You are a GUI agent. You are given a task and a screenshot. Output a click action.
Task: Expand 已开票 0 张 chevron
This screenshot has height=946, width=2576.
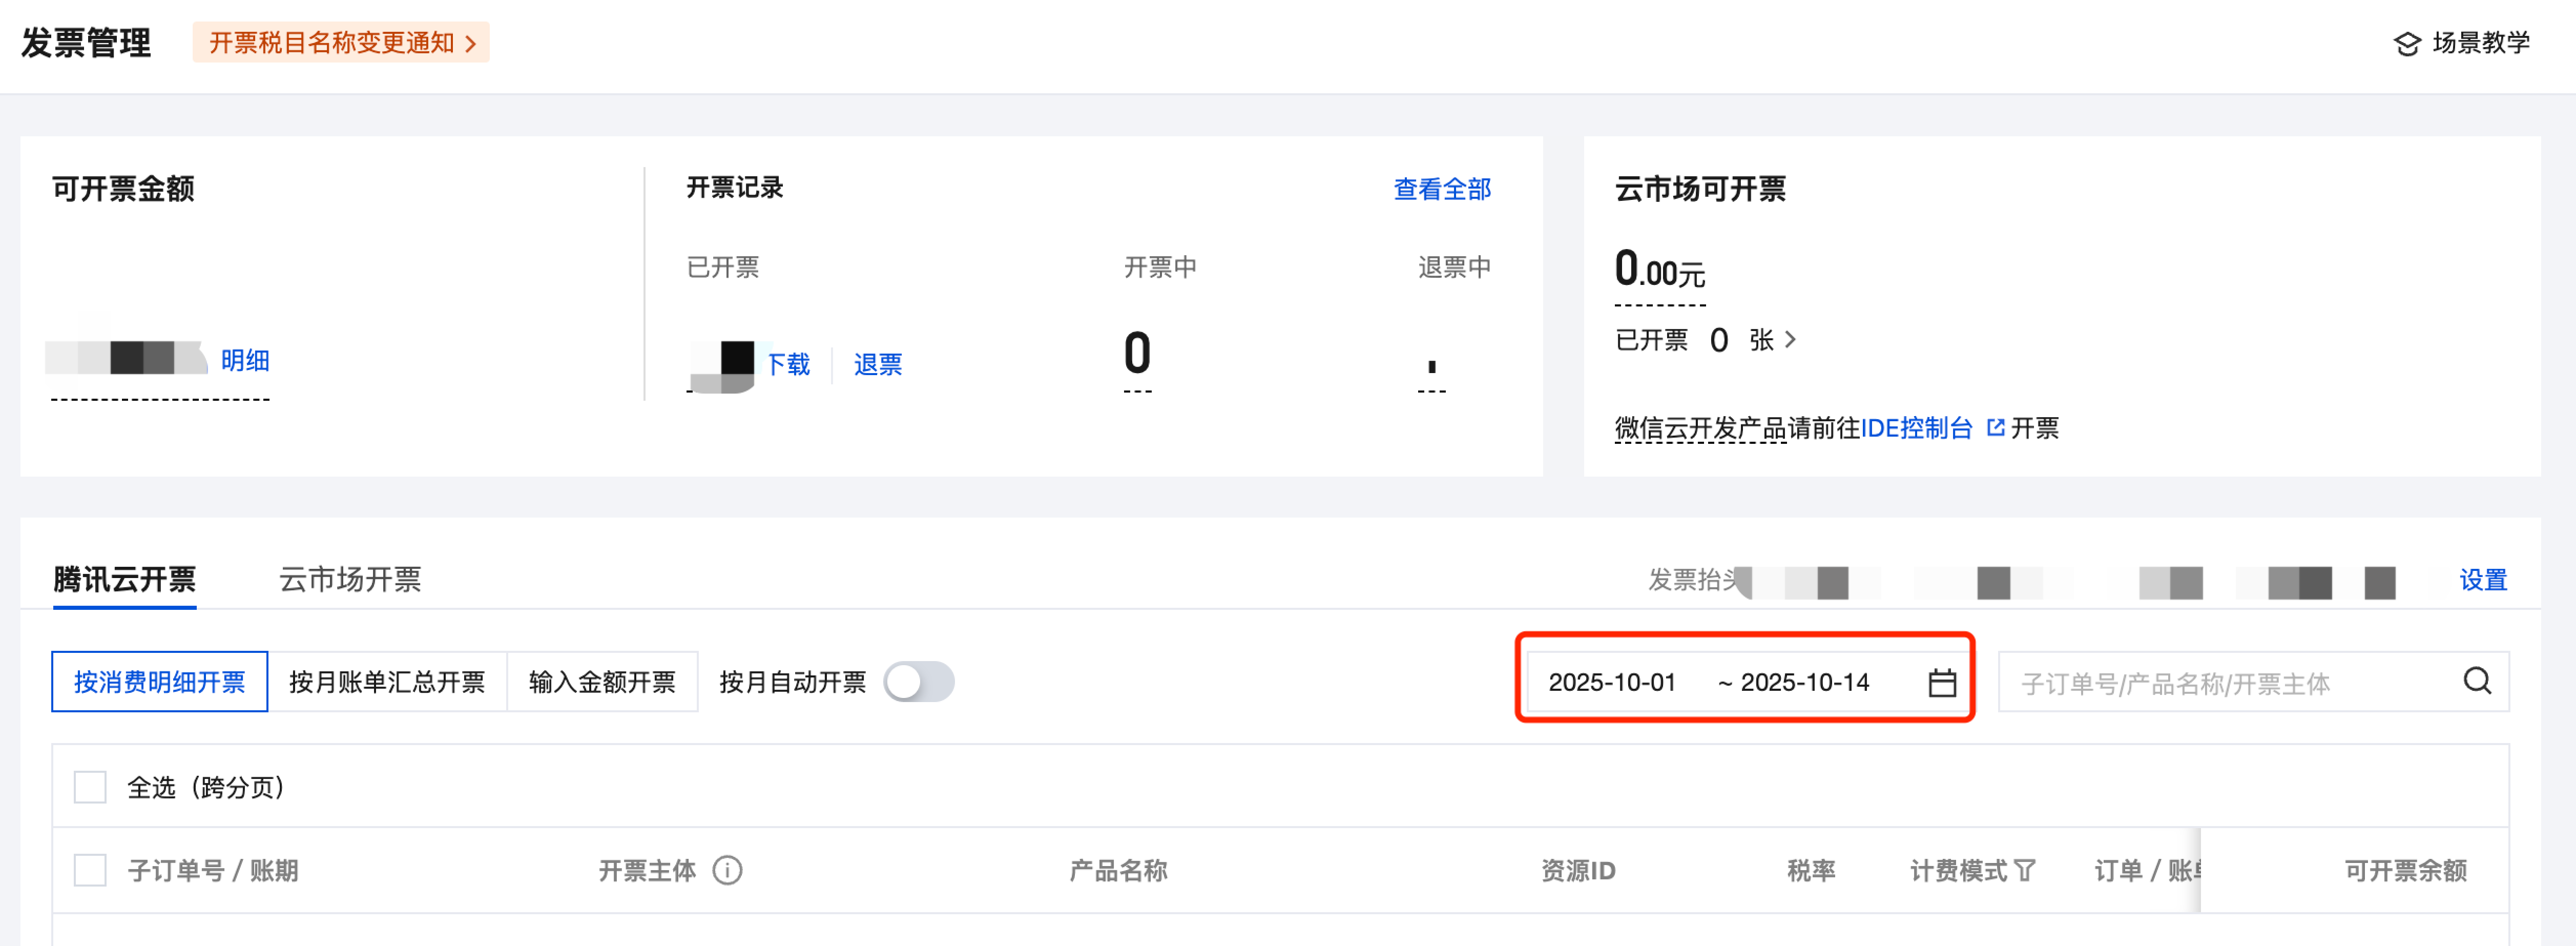click(x=1790, y=340)
